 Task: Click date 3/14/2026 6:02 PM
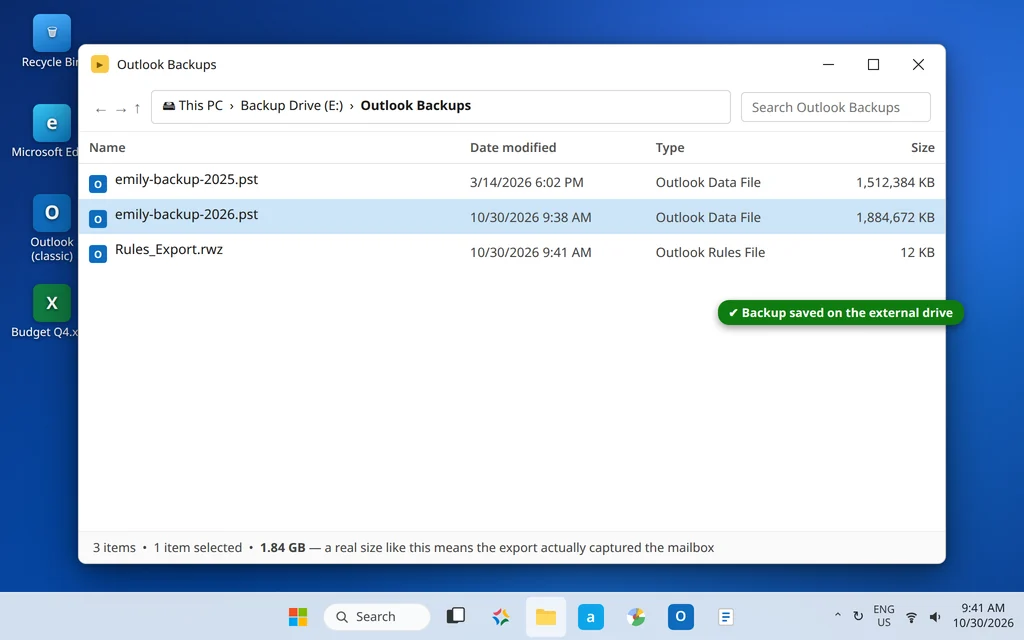coord(526,183)
